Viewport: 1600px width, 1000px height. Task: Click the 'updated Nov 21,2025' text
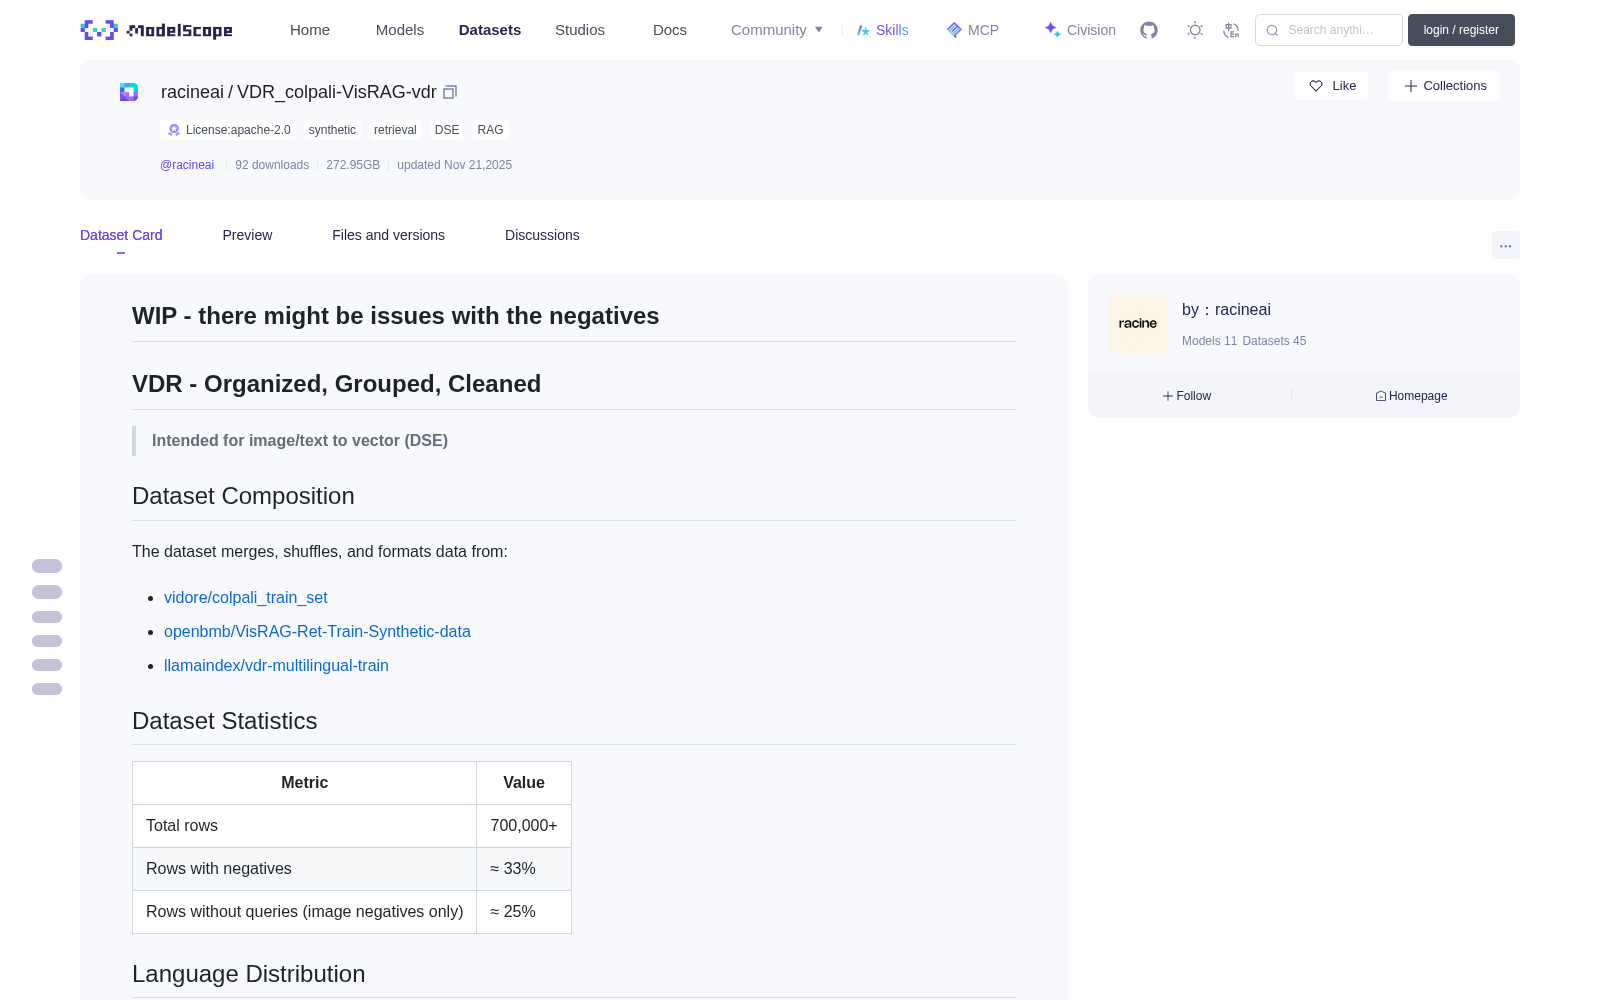pyautogui.click(x=454, y=165)
